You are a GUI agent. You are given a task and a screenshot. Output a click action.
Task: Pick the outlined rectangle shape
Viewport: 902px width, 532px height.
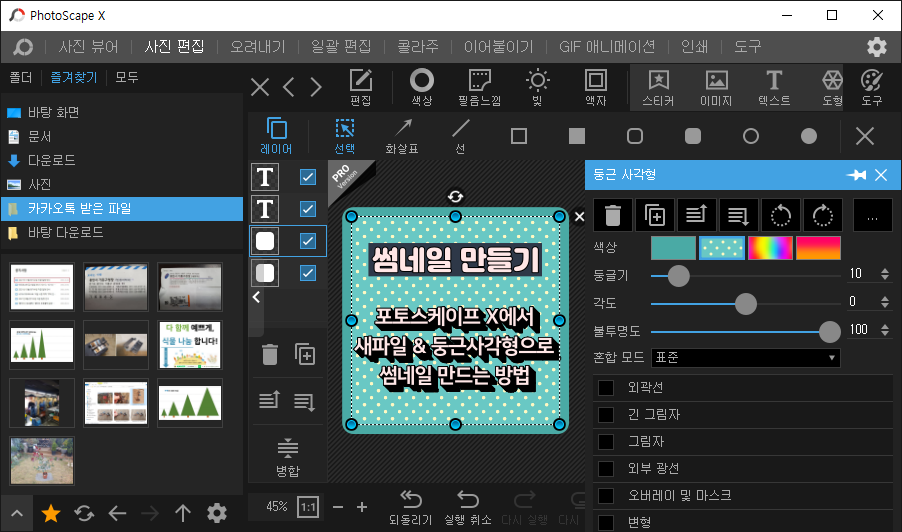[519, 136]
